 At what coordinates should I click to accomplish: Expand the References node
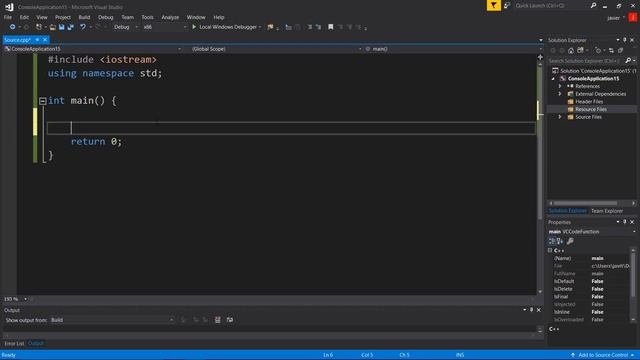pyautogui.click(x=560, y=86)
